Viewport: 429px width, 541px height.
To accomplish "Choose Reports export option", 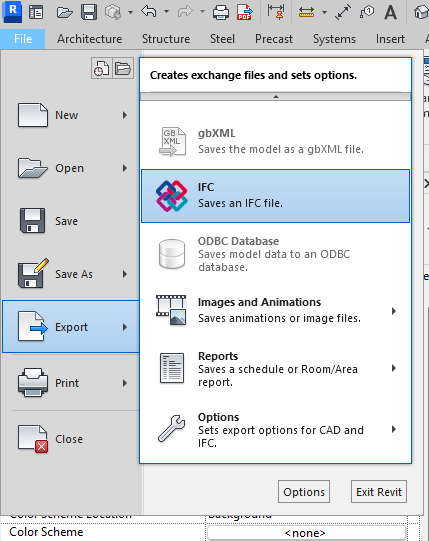I will point(275,368).
